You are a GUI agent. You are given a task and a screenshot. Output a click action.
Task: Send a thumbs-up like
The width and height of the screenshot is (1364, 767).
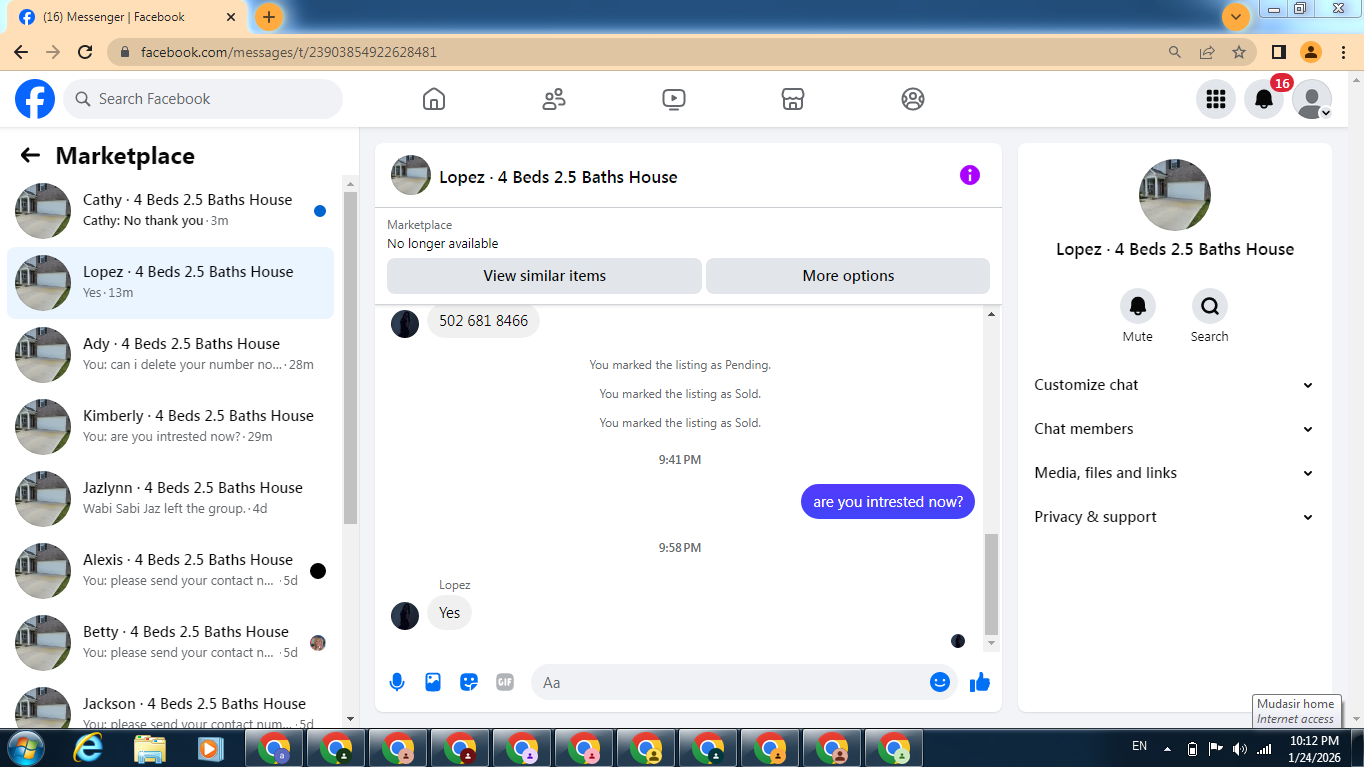(980, 682)
